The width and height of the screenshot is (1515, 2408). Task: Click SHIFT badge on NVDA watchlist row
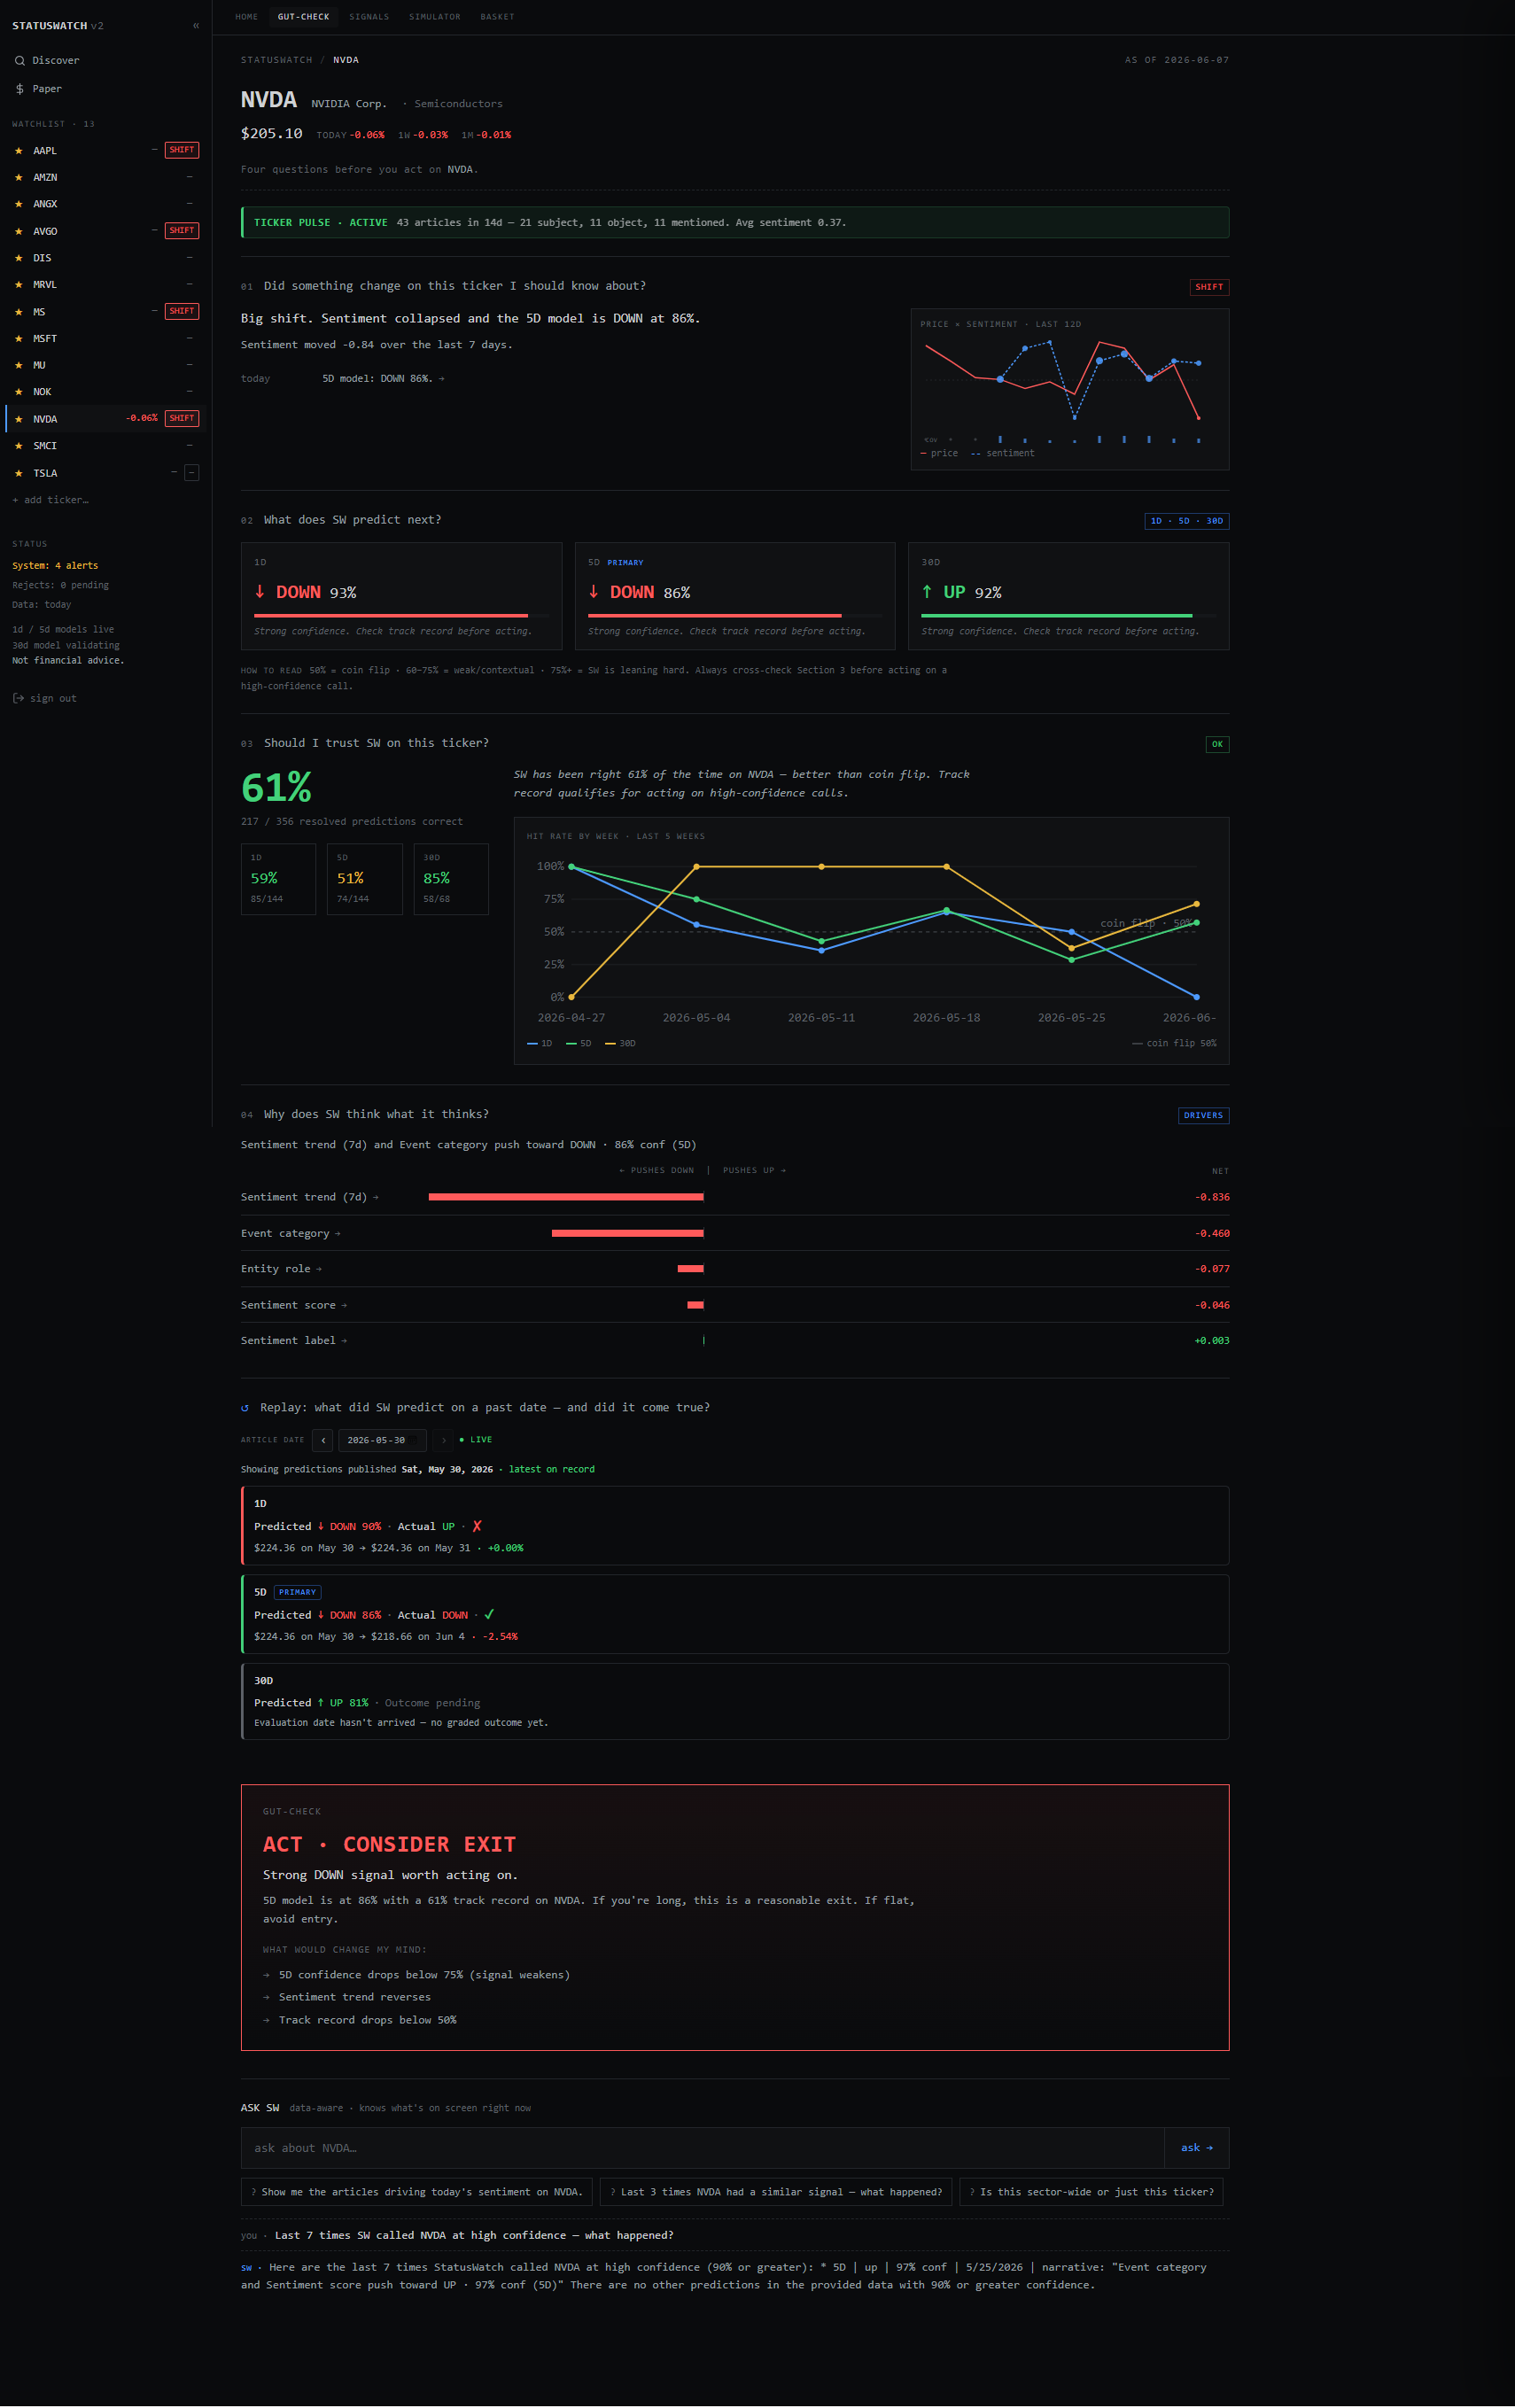click(182, 419)
